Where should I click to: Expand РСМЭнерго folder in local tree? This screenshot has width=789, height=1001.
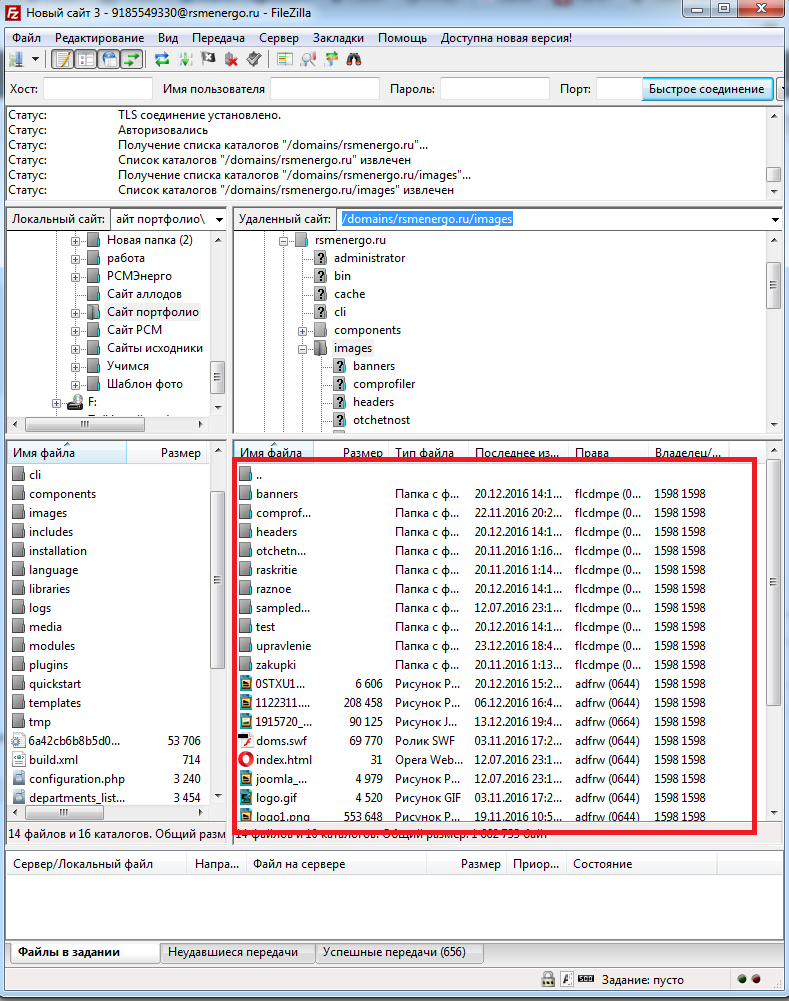[75, 276]
